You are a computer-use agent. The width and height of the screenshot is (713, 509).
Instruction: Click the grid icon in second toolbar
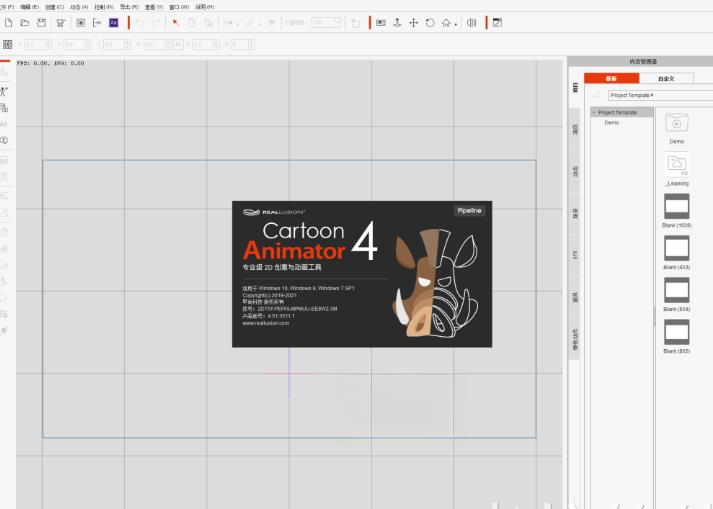(x=7, y=44)
